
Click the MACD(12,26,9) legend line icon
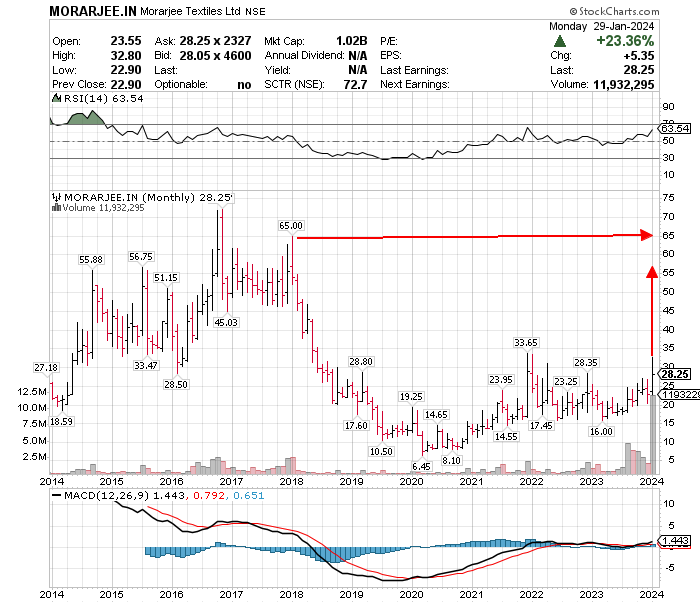(x=57, y=495)
